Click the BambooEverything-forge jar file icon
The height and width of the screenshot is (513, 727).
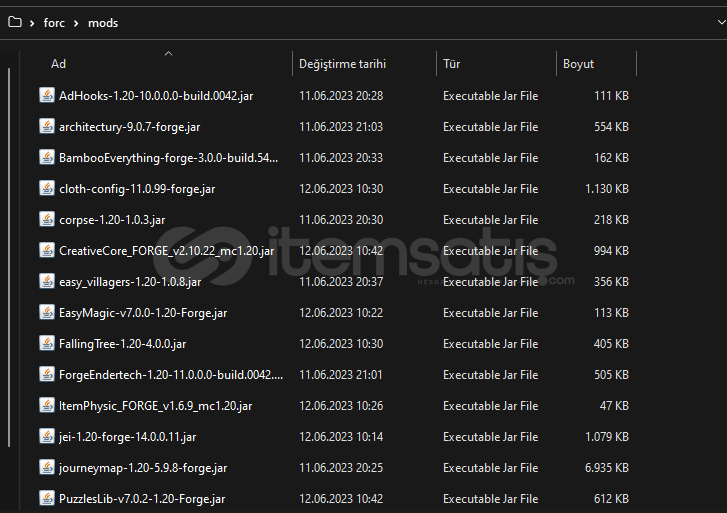click(47, 157)
